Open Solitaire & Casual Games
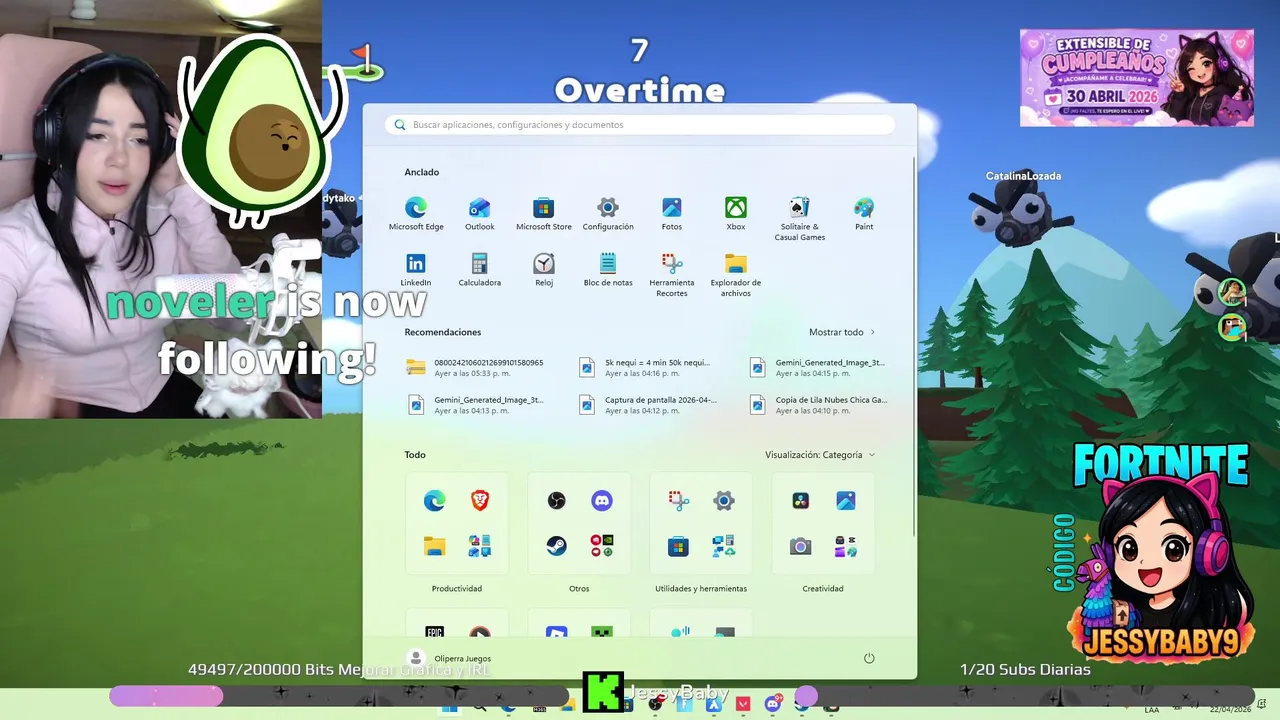1280x720 pixels. 800,218
